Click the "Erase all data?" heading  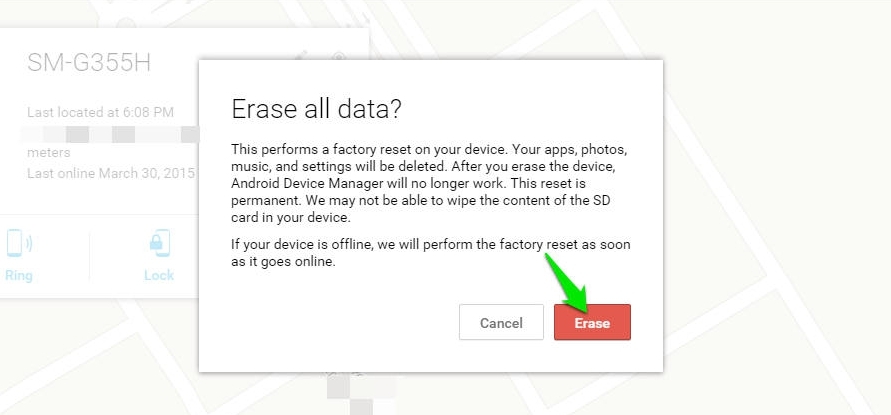click(x=317, y=109)
